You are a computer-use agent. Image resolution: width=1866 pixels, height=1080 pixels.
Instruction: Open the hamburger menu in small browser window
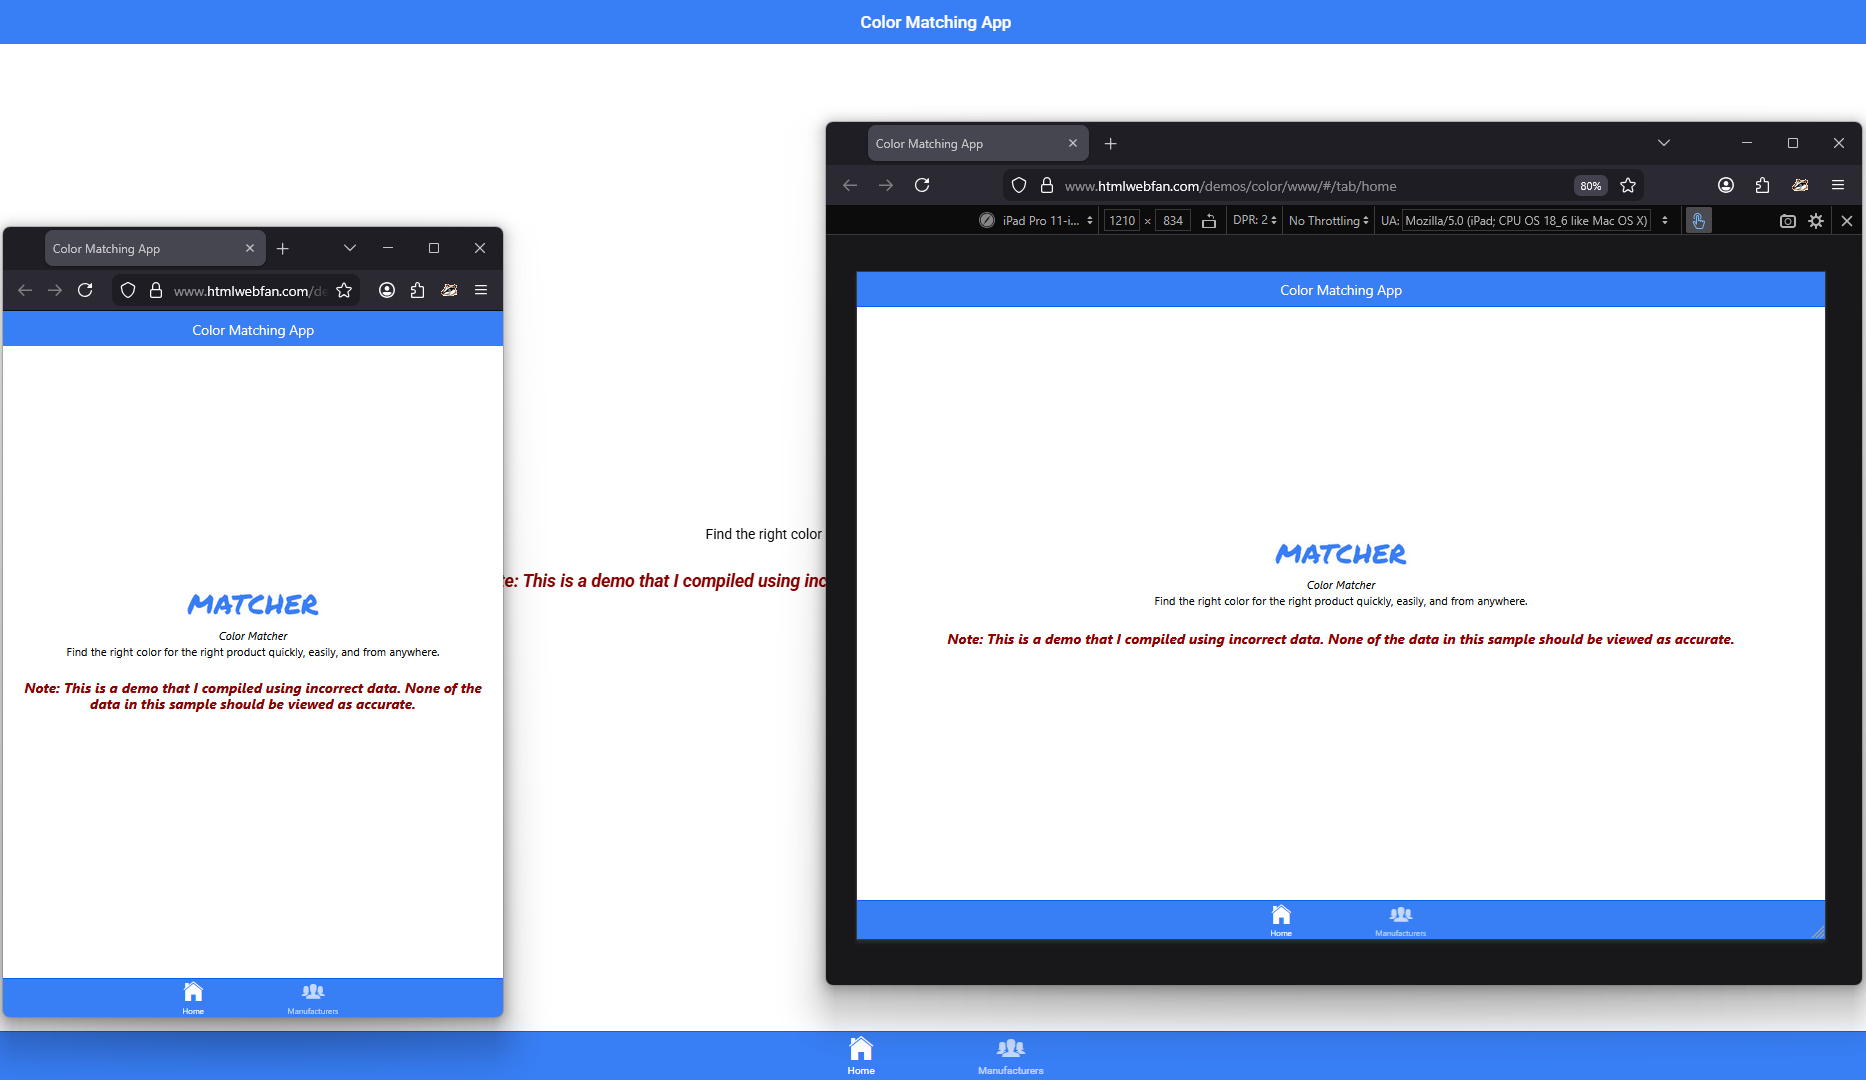click(481, 290)
